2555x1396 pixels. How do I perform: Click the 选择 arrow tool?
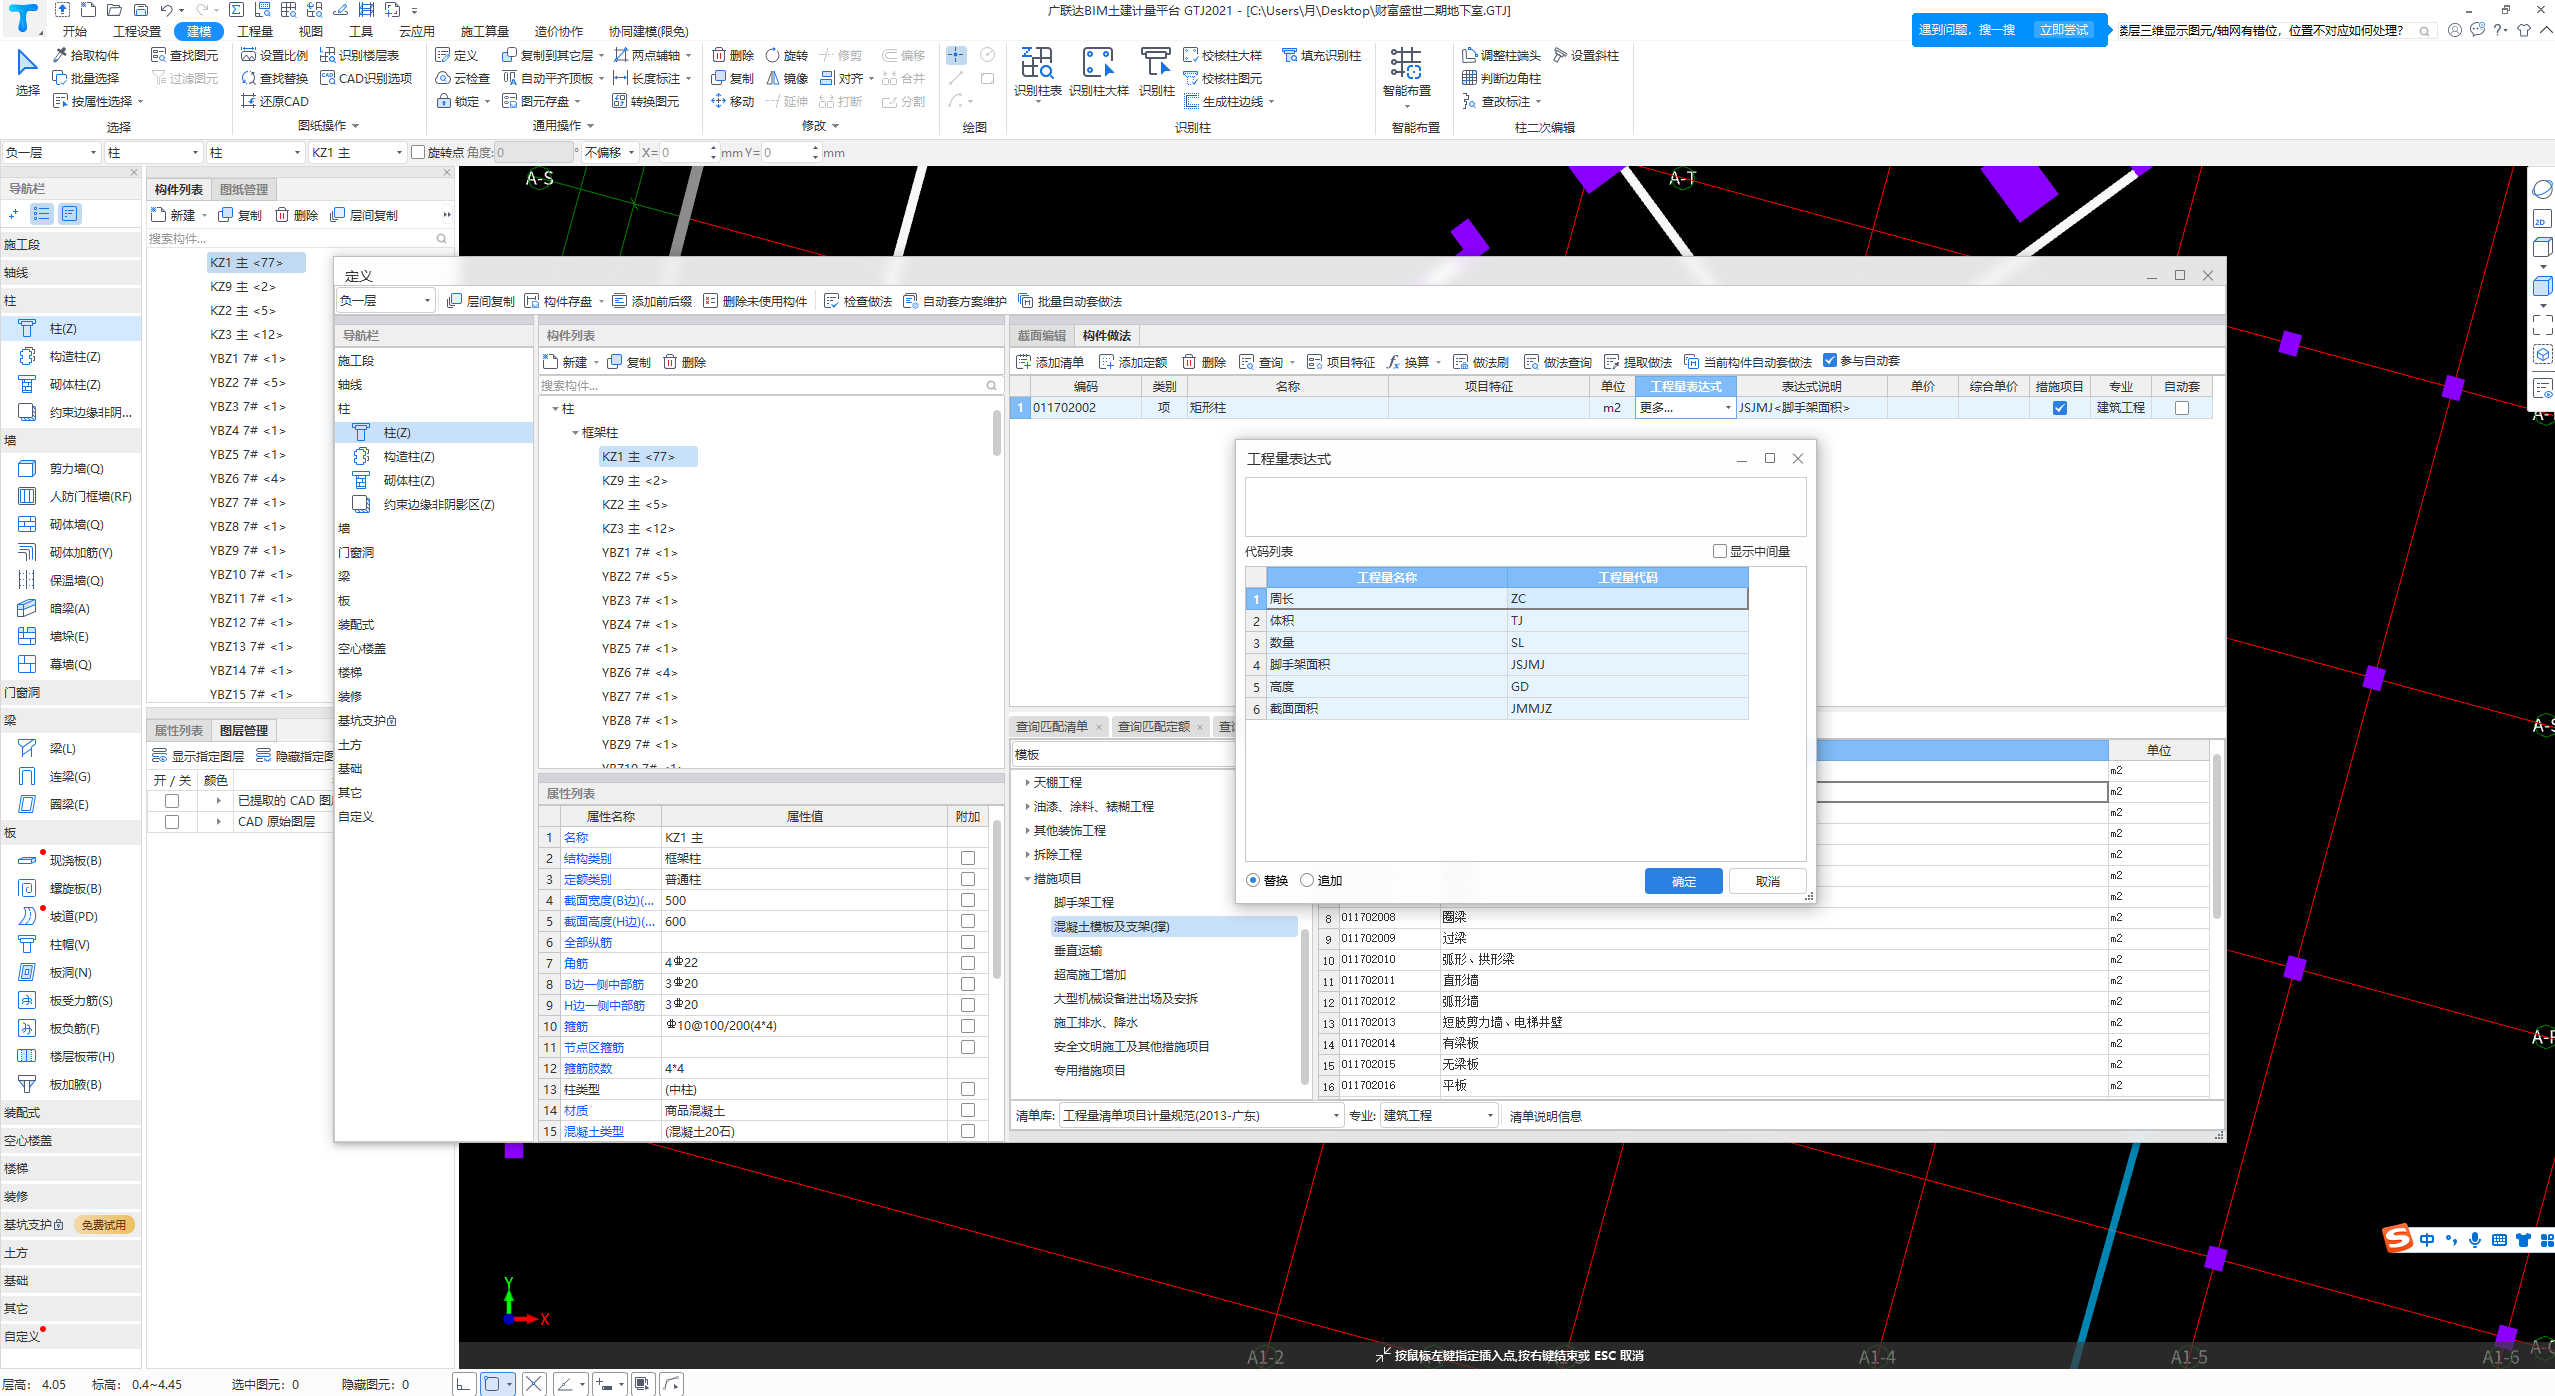[x=27, y=71]
